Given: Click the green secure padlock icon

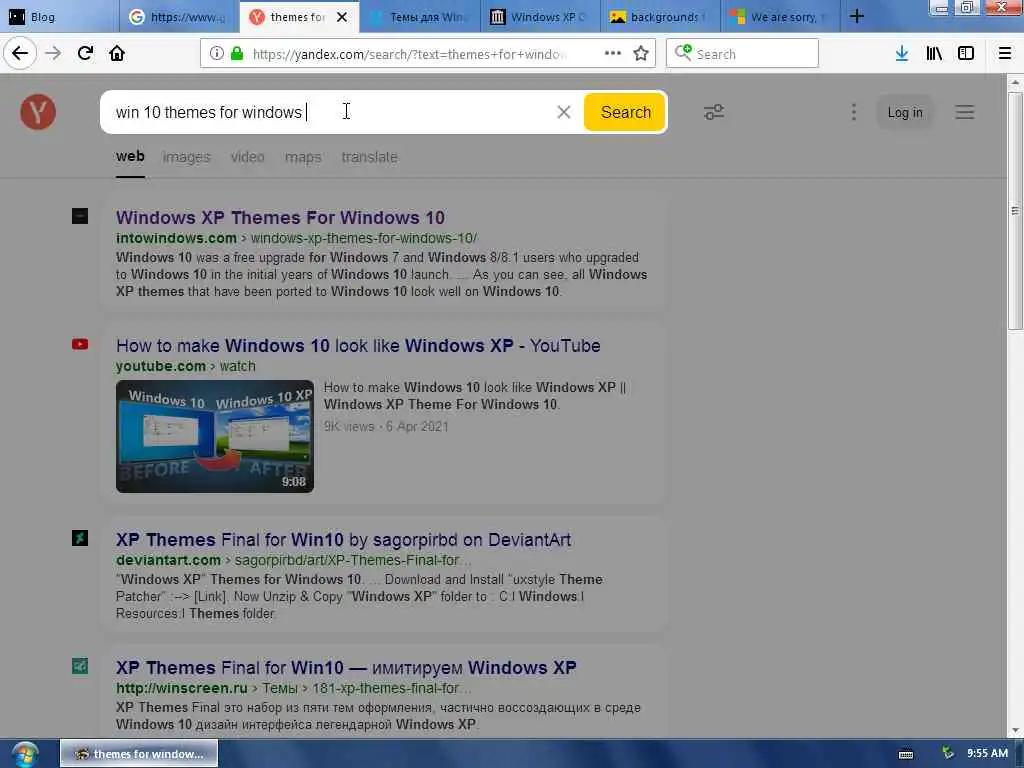Looking at the screenshot, I should click(x=237, y=54).
